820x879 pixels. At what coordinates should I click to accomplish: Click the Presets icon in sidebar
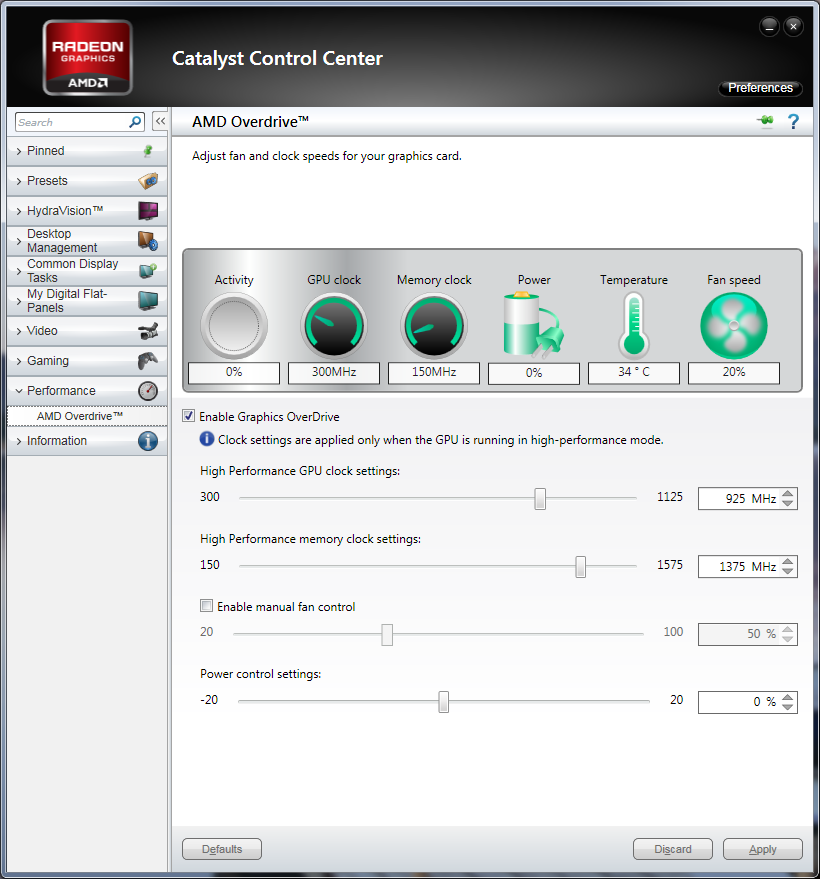click(x=148, y=181)
